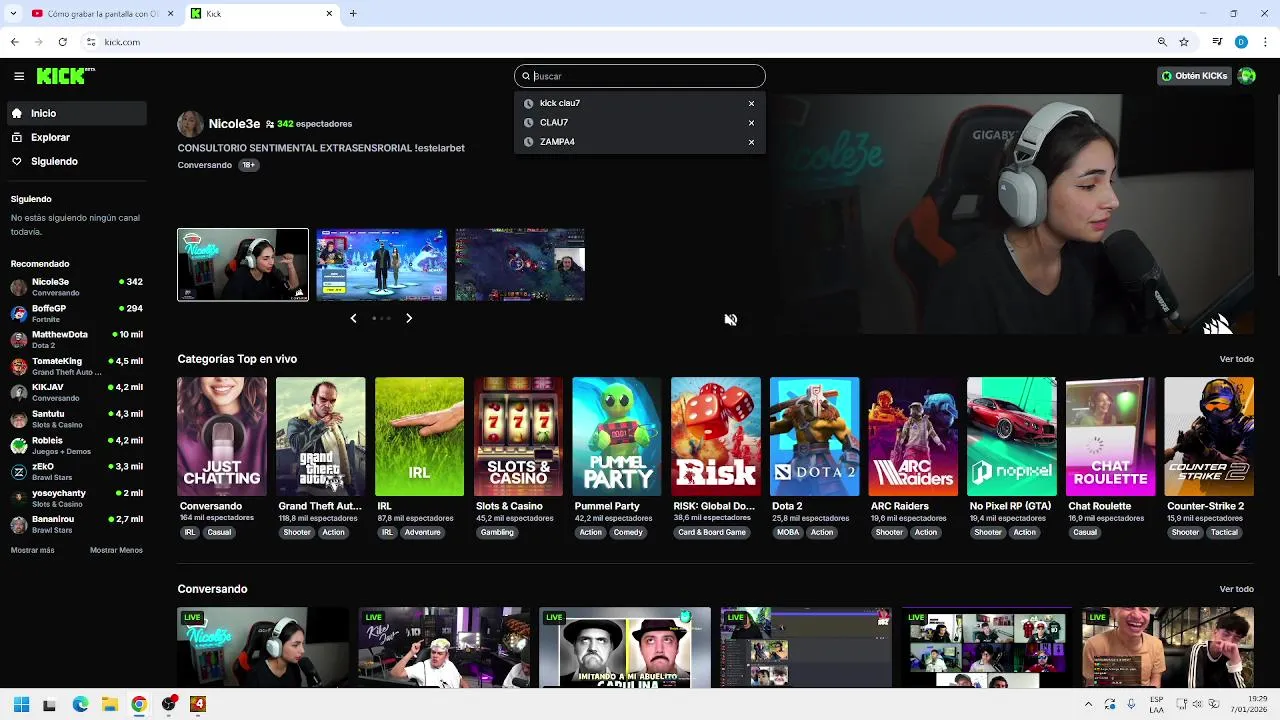Image resolution: width=1280 pixels, height=720 pixels.
Task: Open a new browser tab
Action: point(353,14)
